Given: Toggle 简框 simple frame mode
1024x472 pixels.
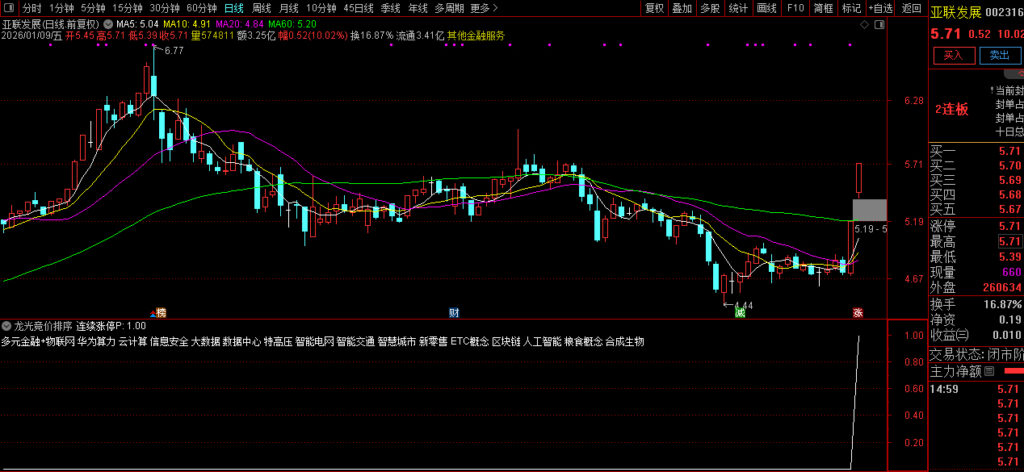Looking at the screenshot, I should (x=823, y=8).
